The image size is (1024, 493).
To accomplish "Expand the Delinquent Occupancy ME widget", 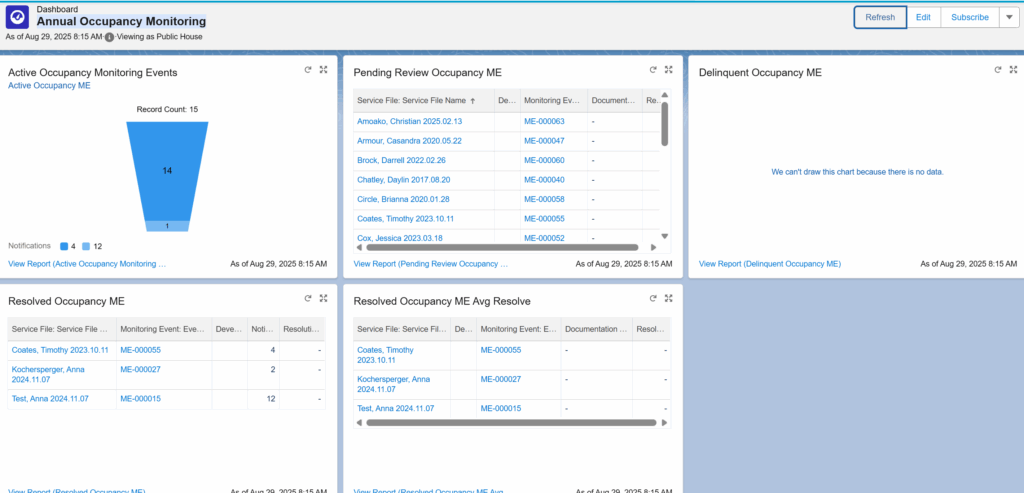I will (x=1013, y=70).
